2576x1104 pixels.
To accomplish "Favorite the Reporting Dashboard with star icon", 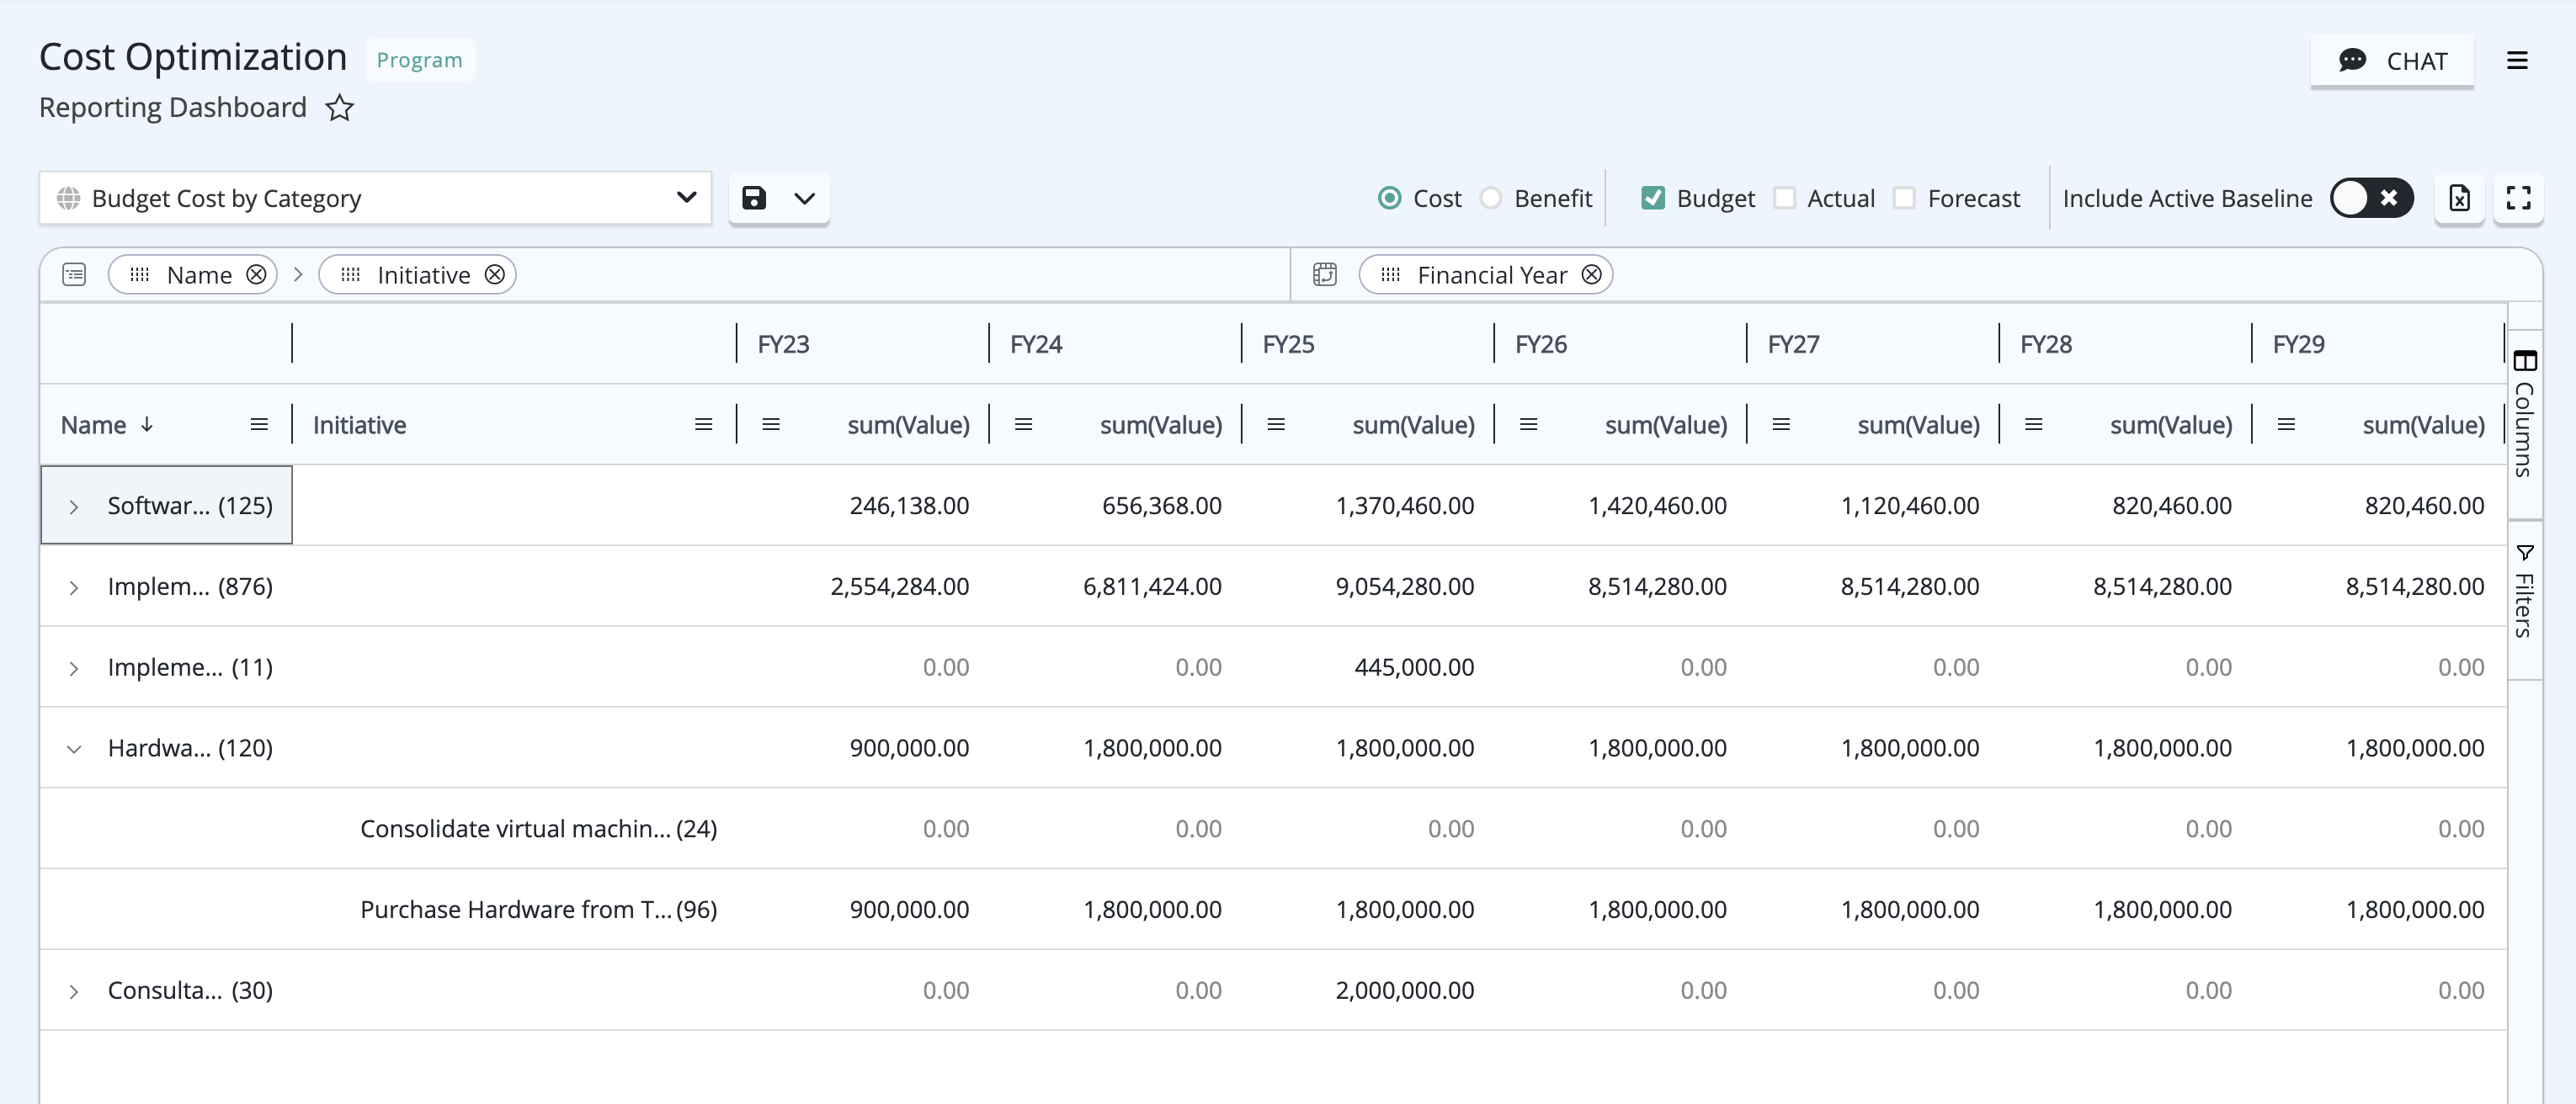I will tap(340, 107).
